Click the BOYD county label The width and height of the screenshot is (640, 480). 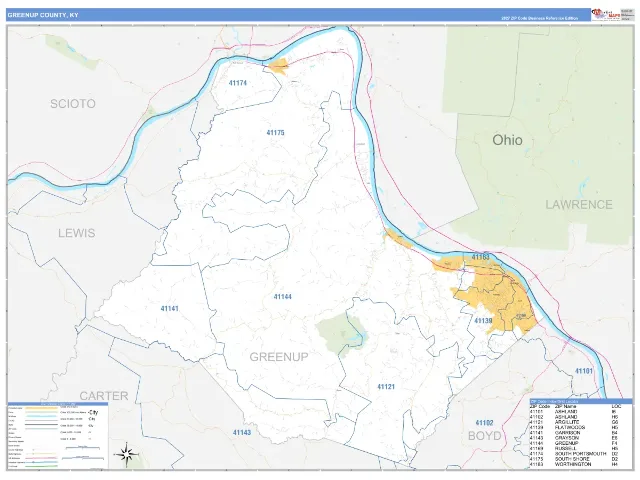click(x=484, y=436)
